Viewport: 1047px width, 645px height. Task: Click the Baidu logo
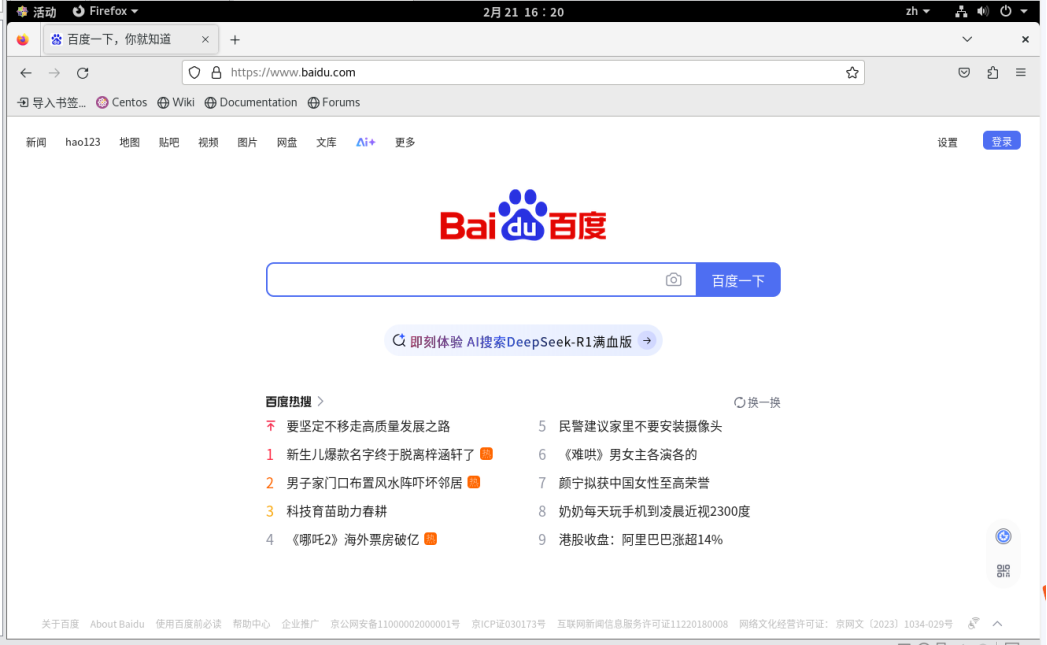(523, 215)
